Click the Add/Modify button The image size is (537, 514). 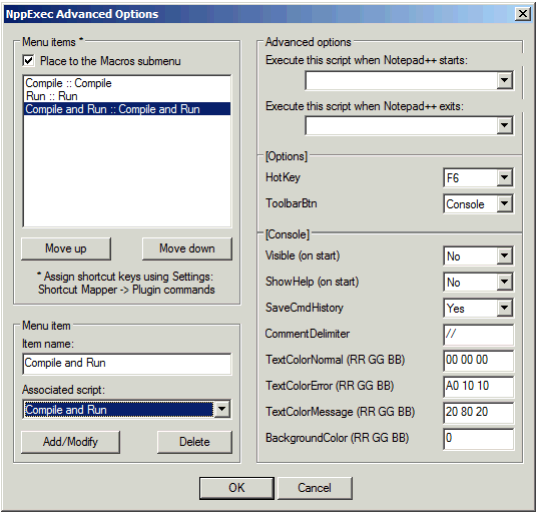71,442
